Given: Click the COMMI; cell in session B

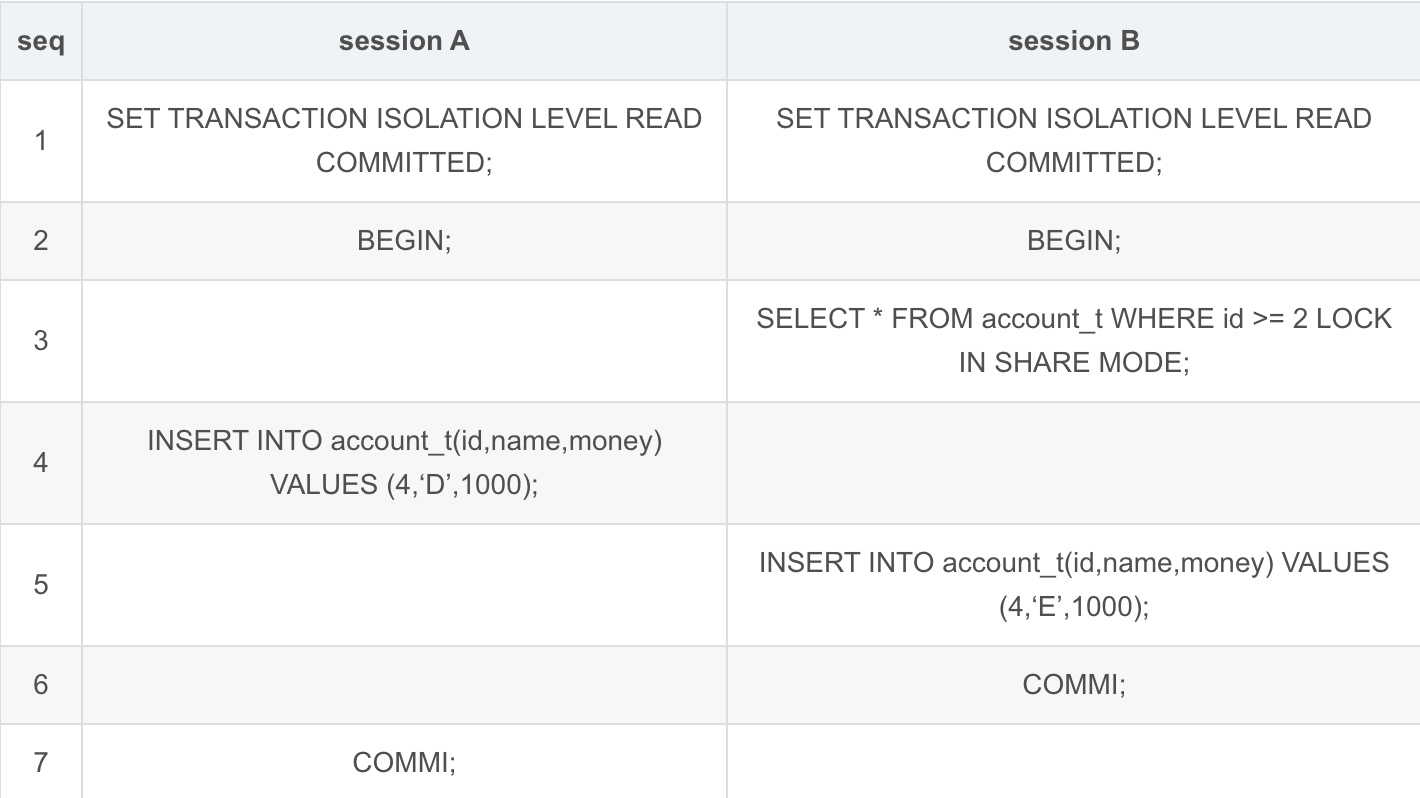Looking at the screenshot, I should tap(1074, 684).
